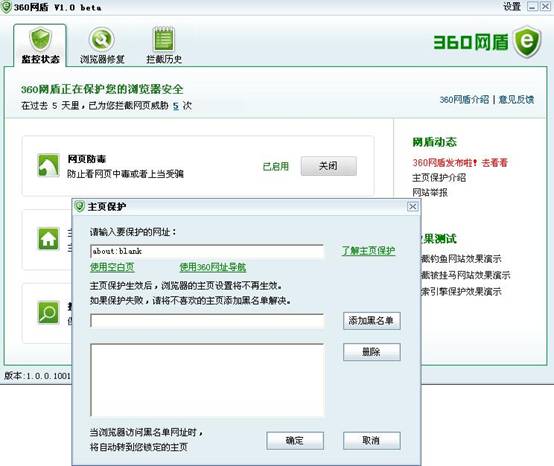Open the 拦截历史 tab

click(164, 45)
